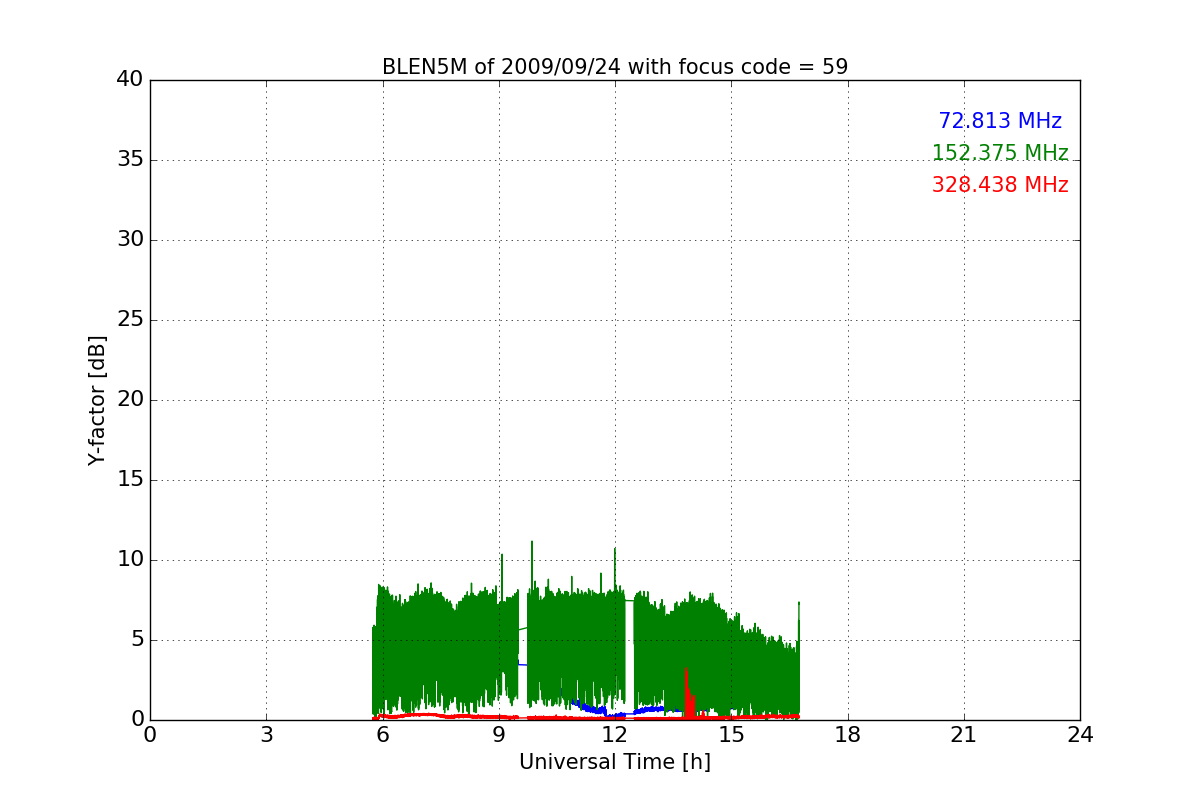Click the y-axis tick label '35'
The height and width of the screenshot is (800, 1200).
point(130,160)
